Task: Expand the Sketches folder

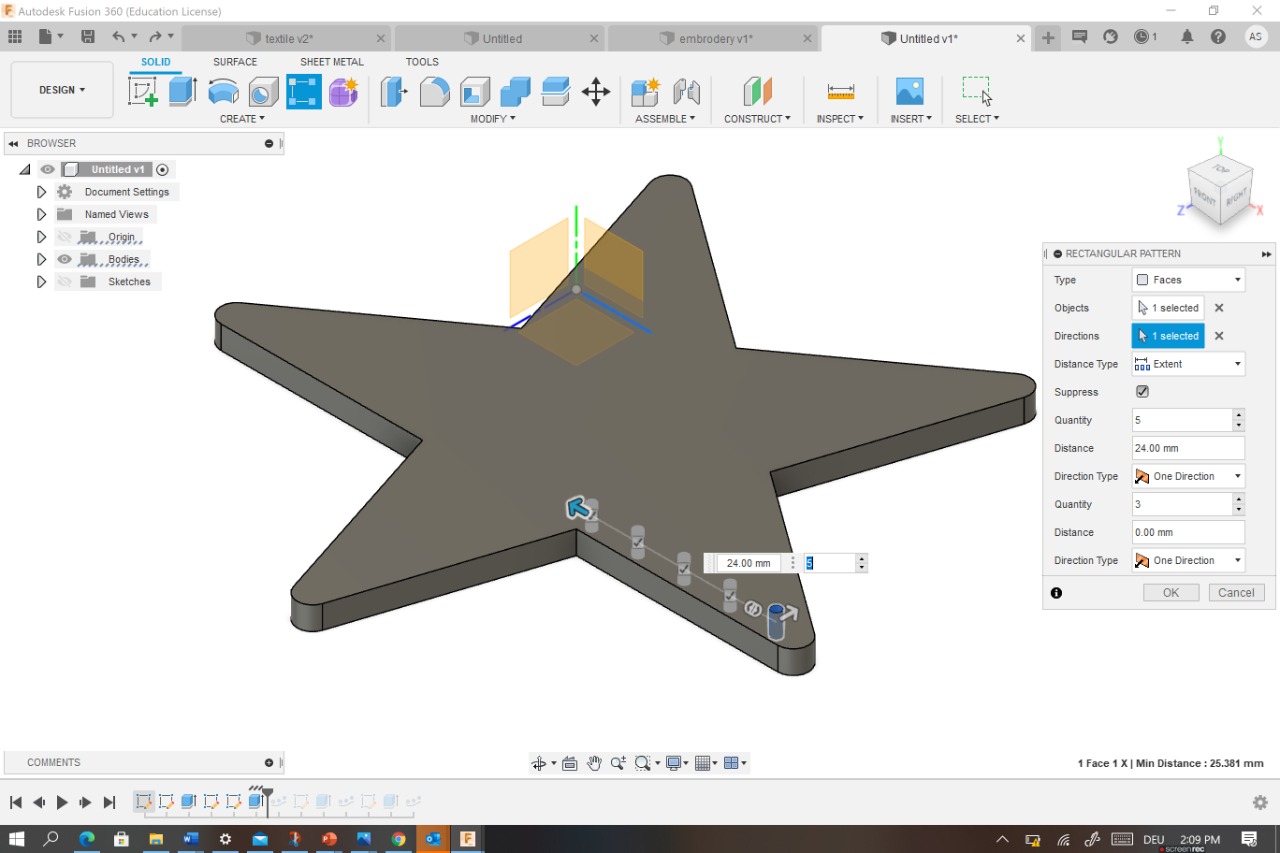Action: click(41, 282)
